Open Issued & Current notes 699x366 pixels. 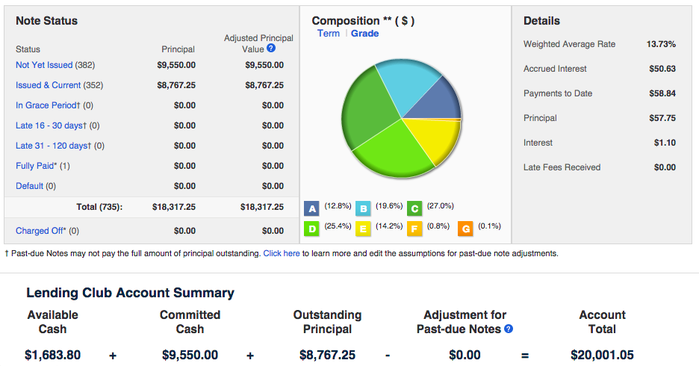[48, 85]
